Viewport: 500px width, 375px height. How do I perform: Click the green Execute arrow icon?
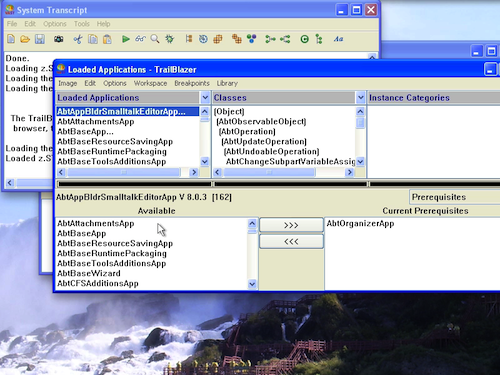pos(126,39)
